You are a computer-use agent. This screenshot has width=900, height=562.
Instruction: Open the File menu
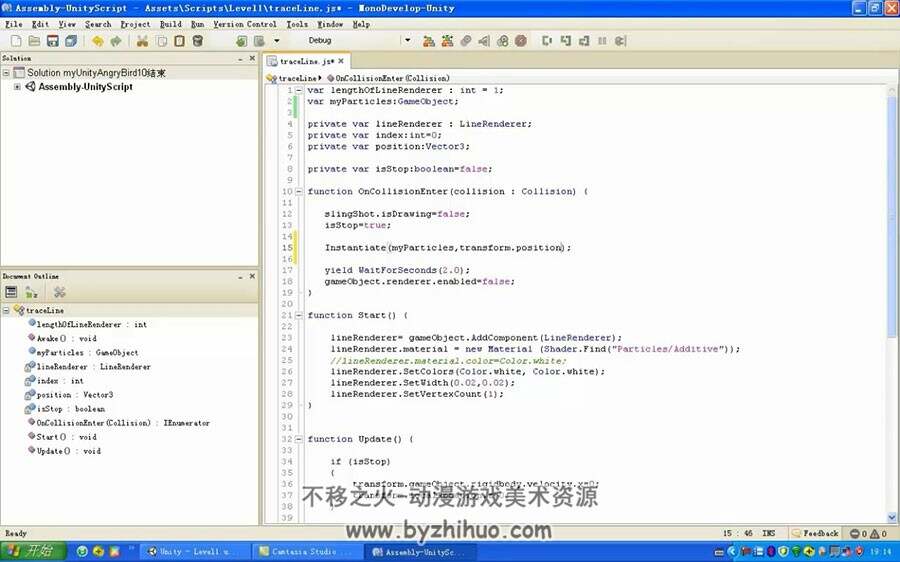coord(14,24)
